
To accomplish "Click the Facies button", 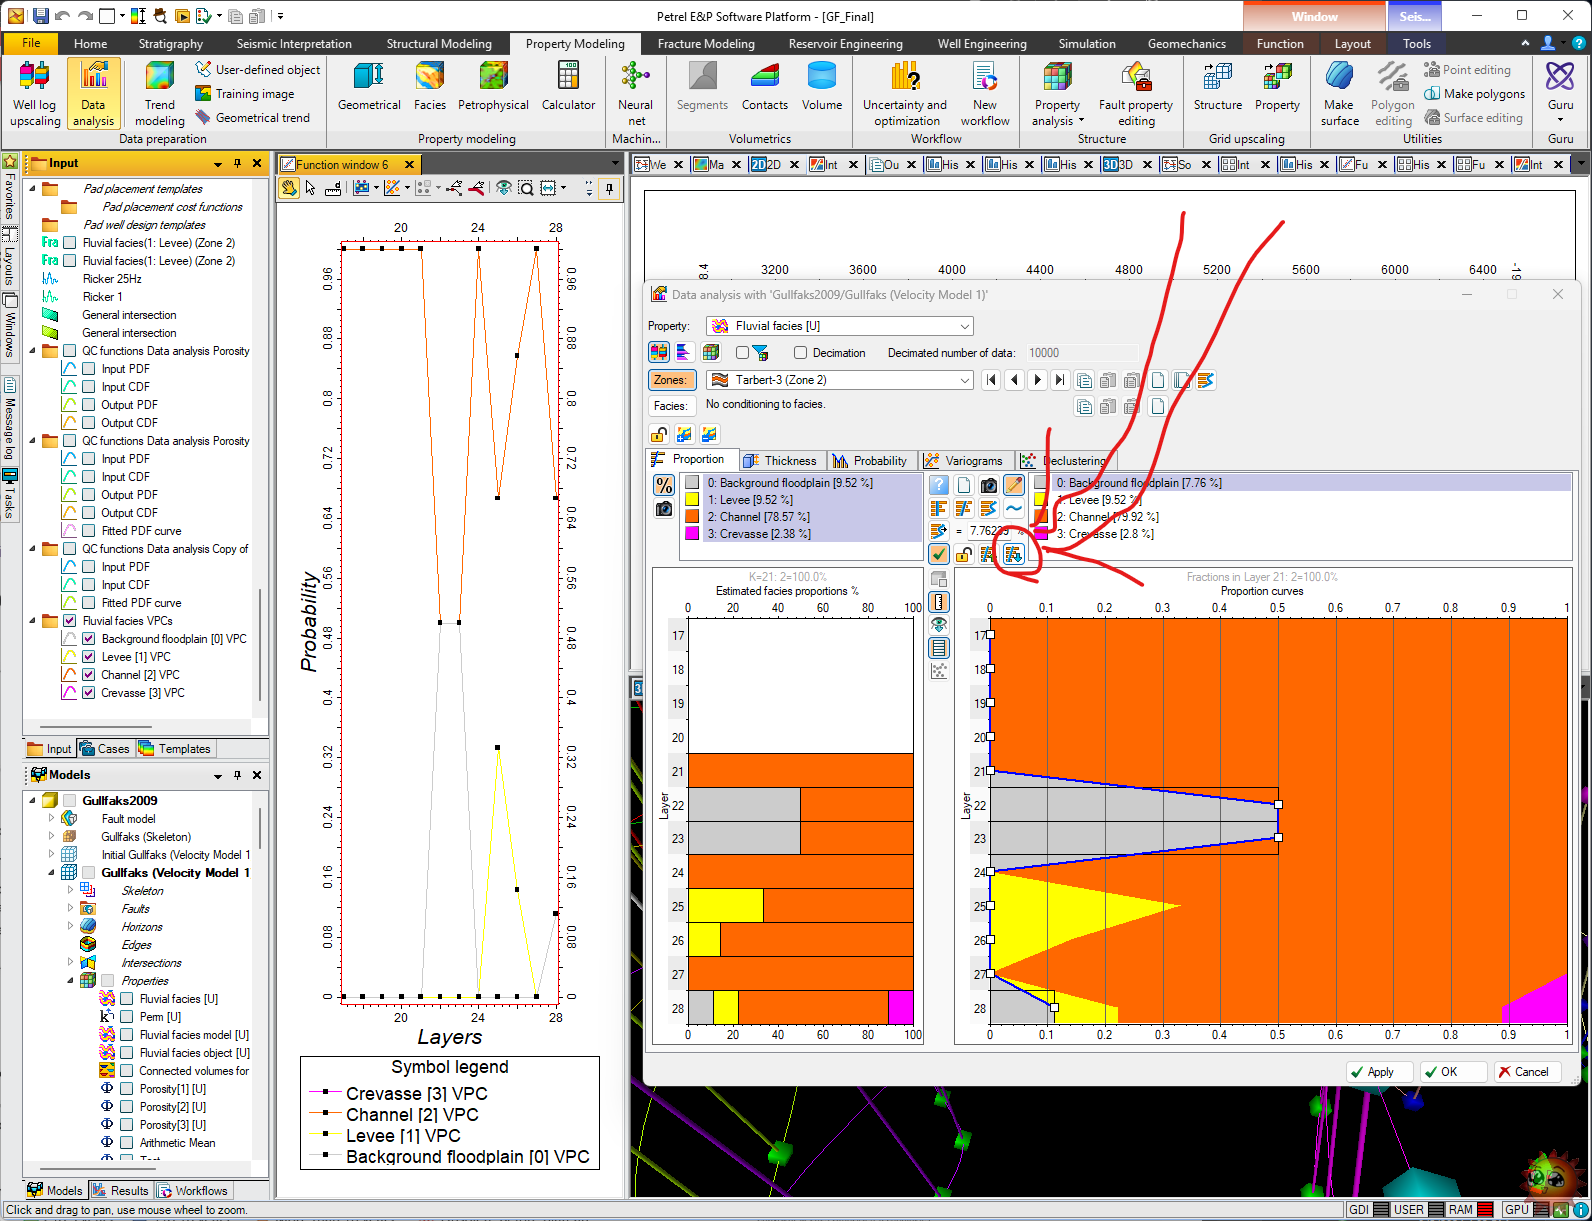I will pyautogui.click(x=671, y=406).
